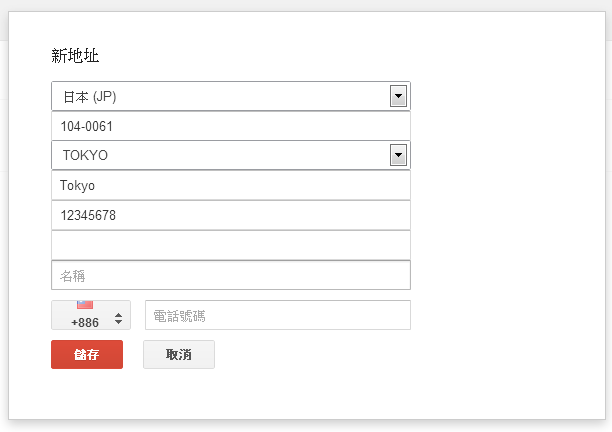Select the +886 dialing code text
This screenshot has height=432, width=612.
pyautogui.click(x=85, y=323)
